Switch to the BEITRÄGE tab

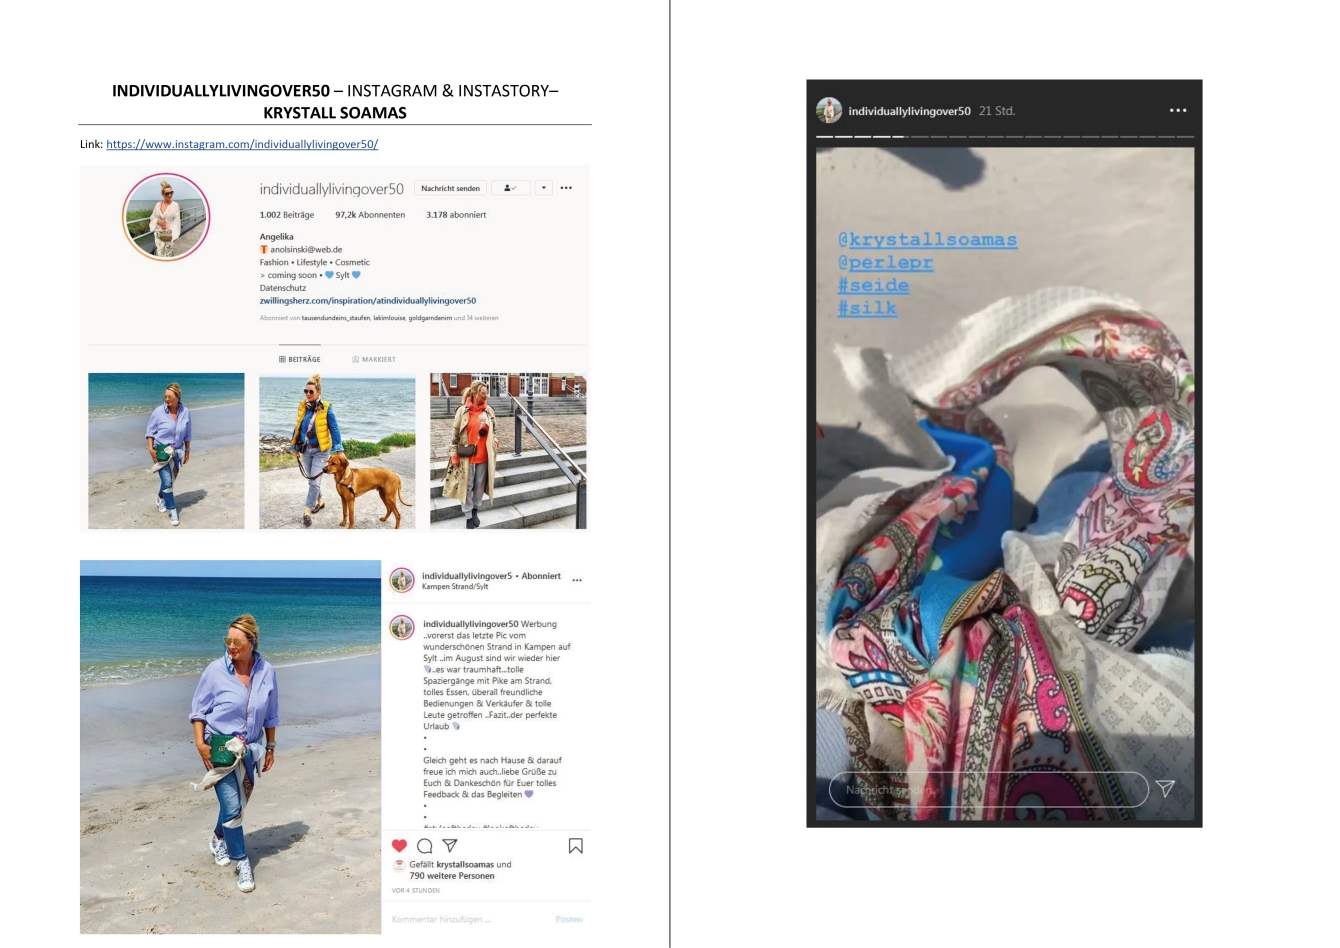pyautogui.click(x=300, y=359)
